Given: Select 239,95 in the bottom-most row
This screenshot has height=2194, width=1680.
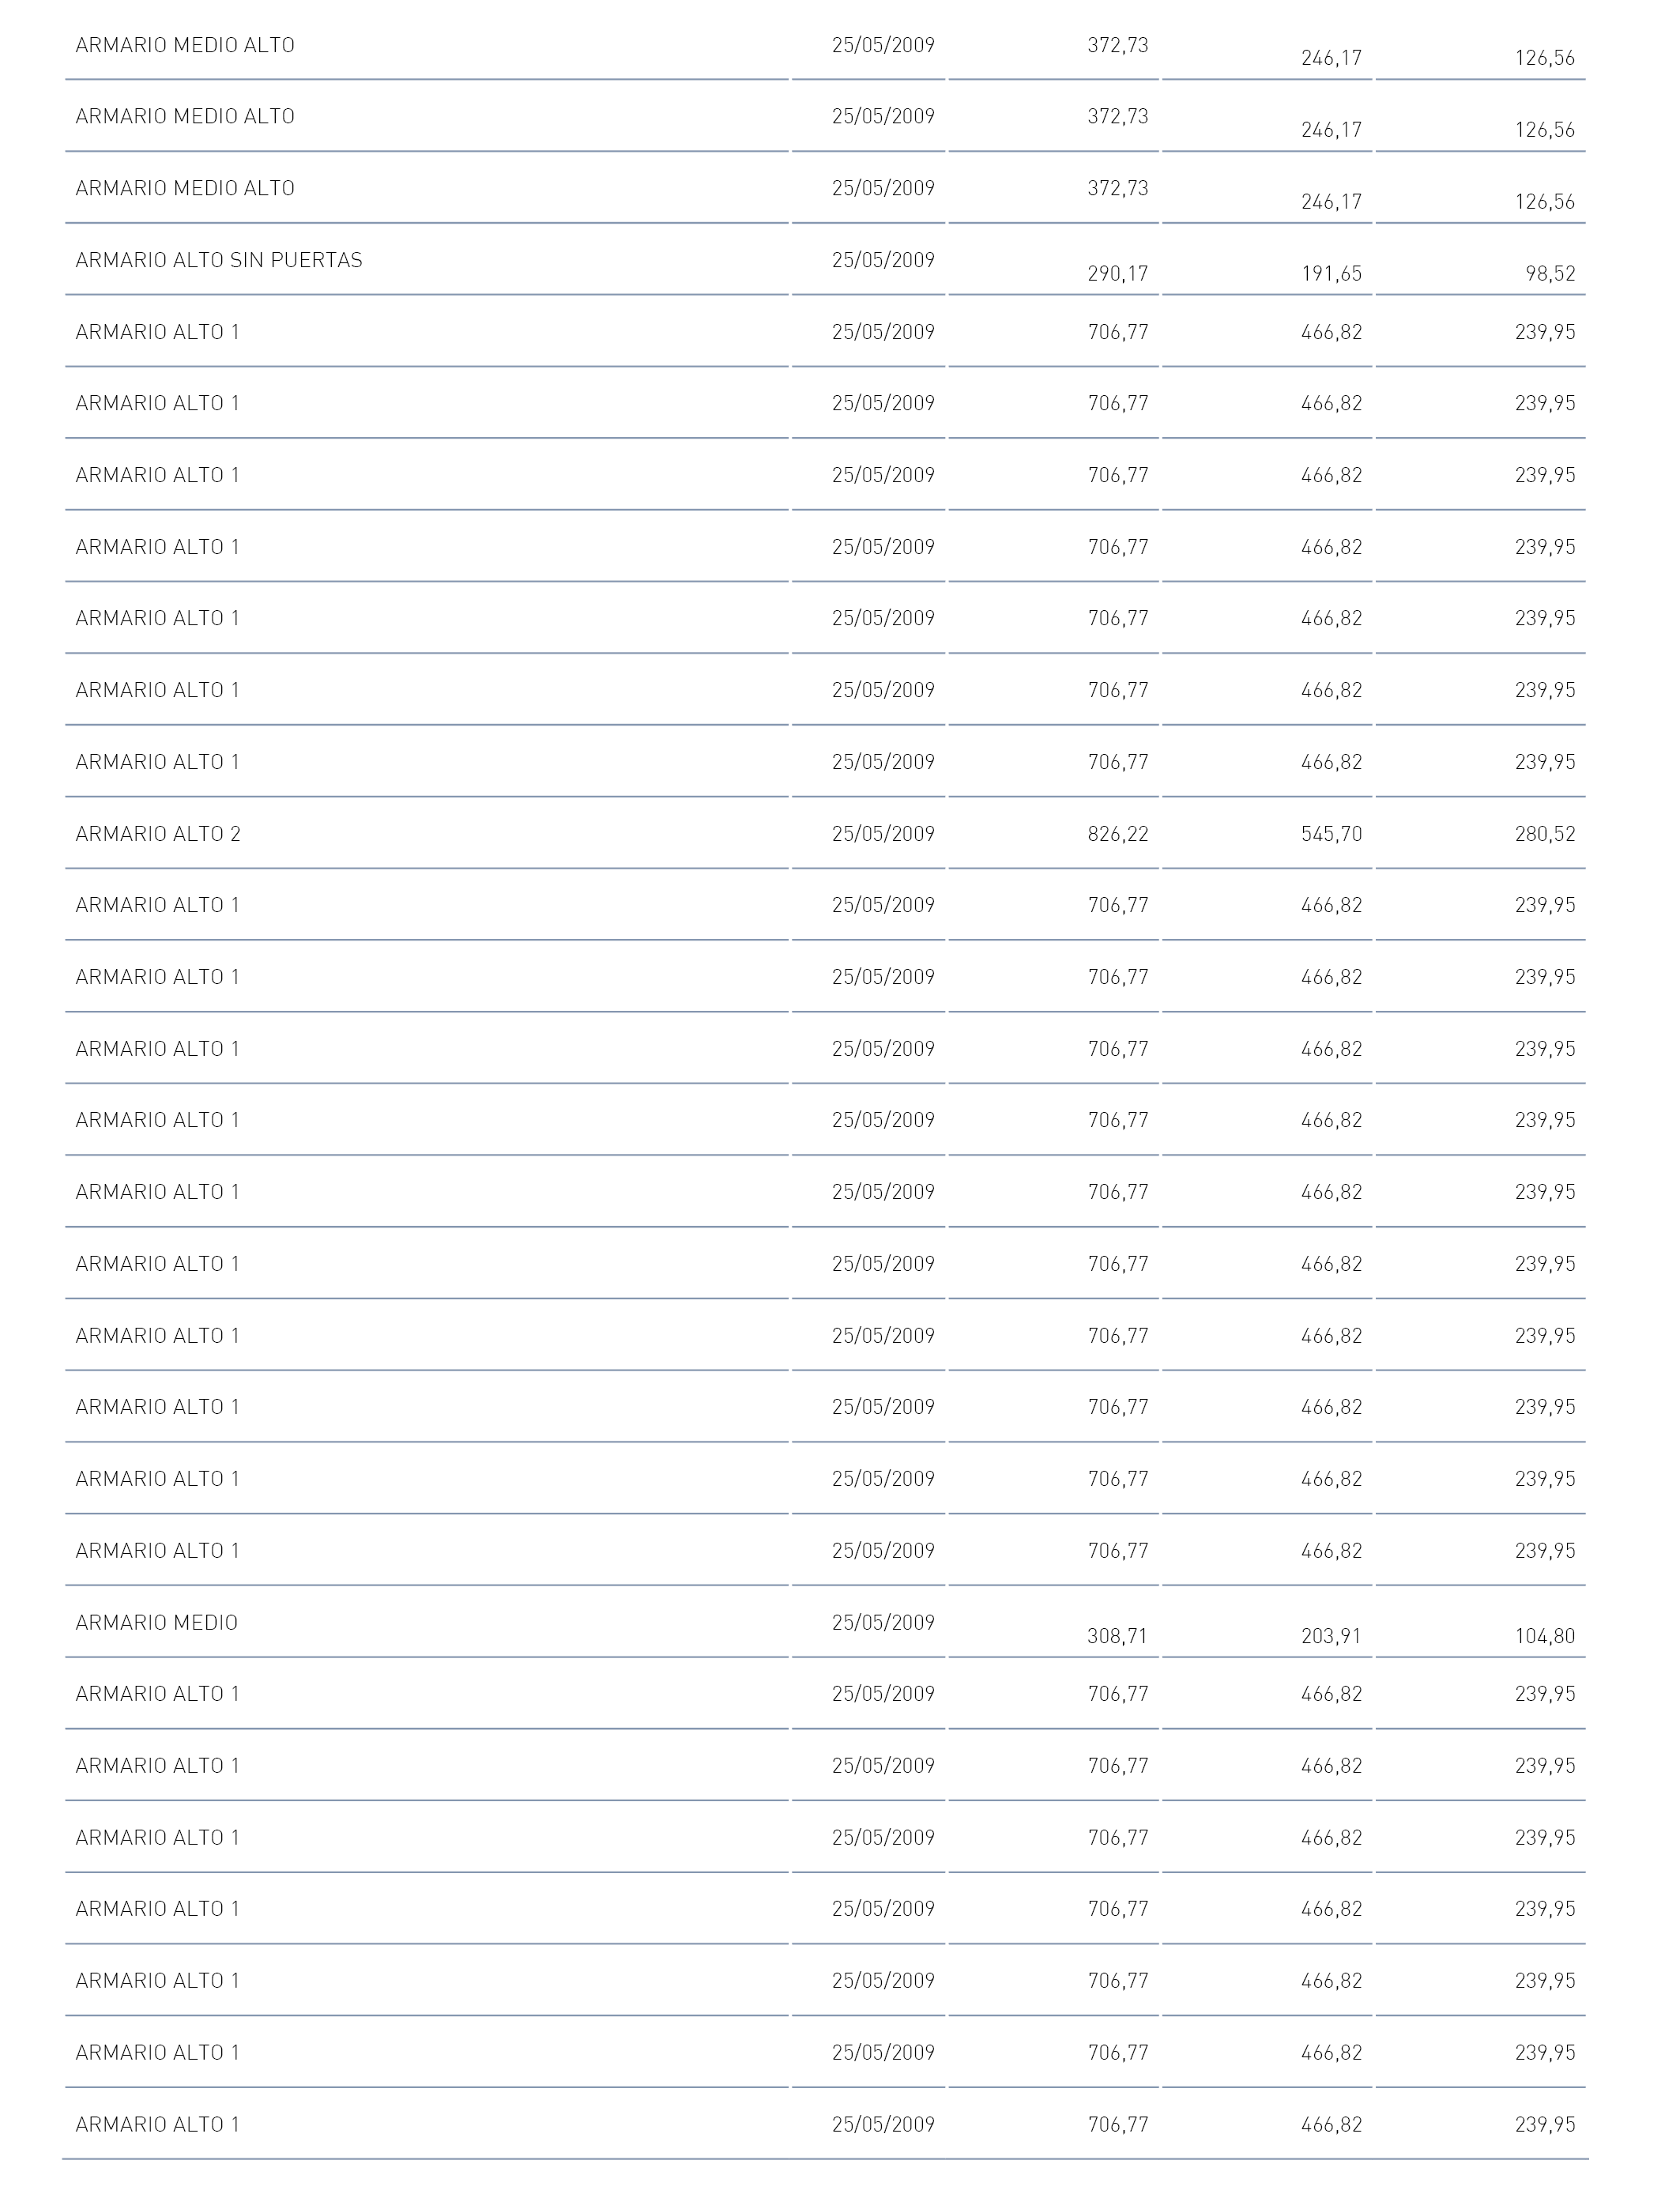Looking at the screenshot, I should click(x=1545, y=2124).
